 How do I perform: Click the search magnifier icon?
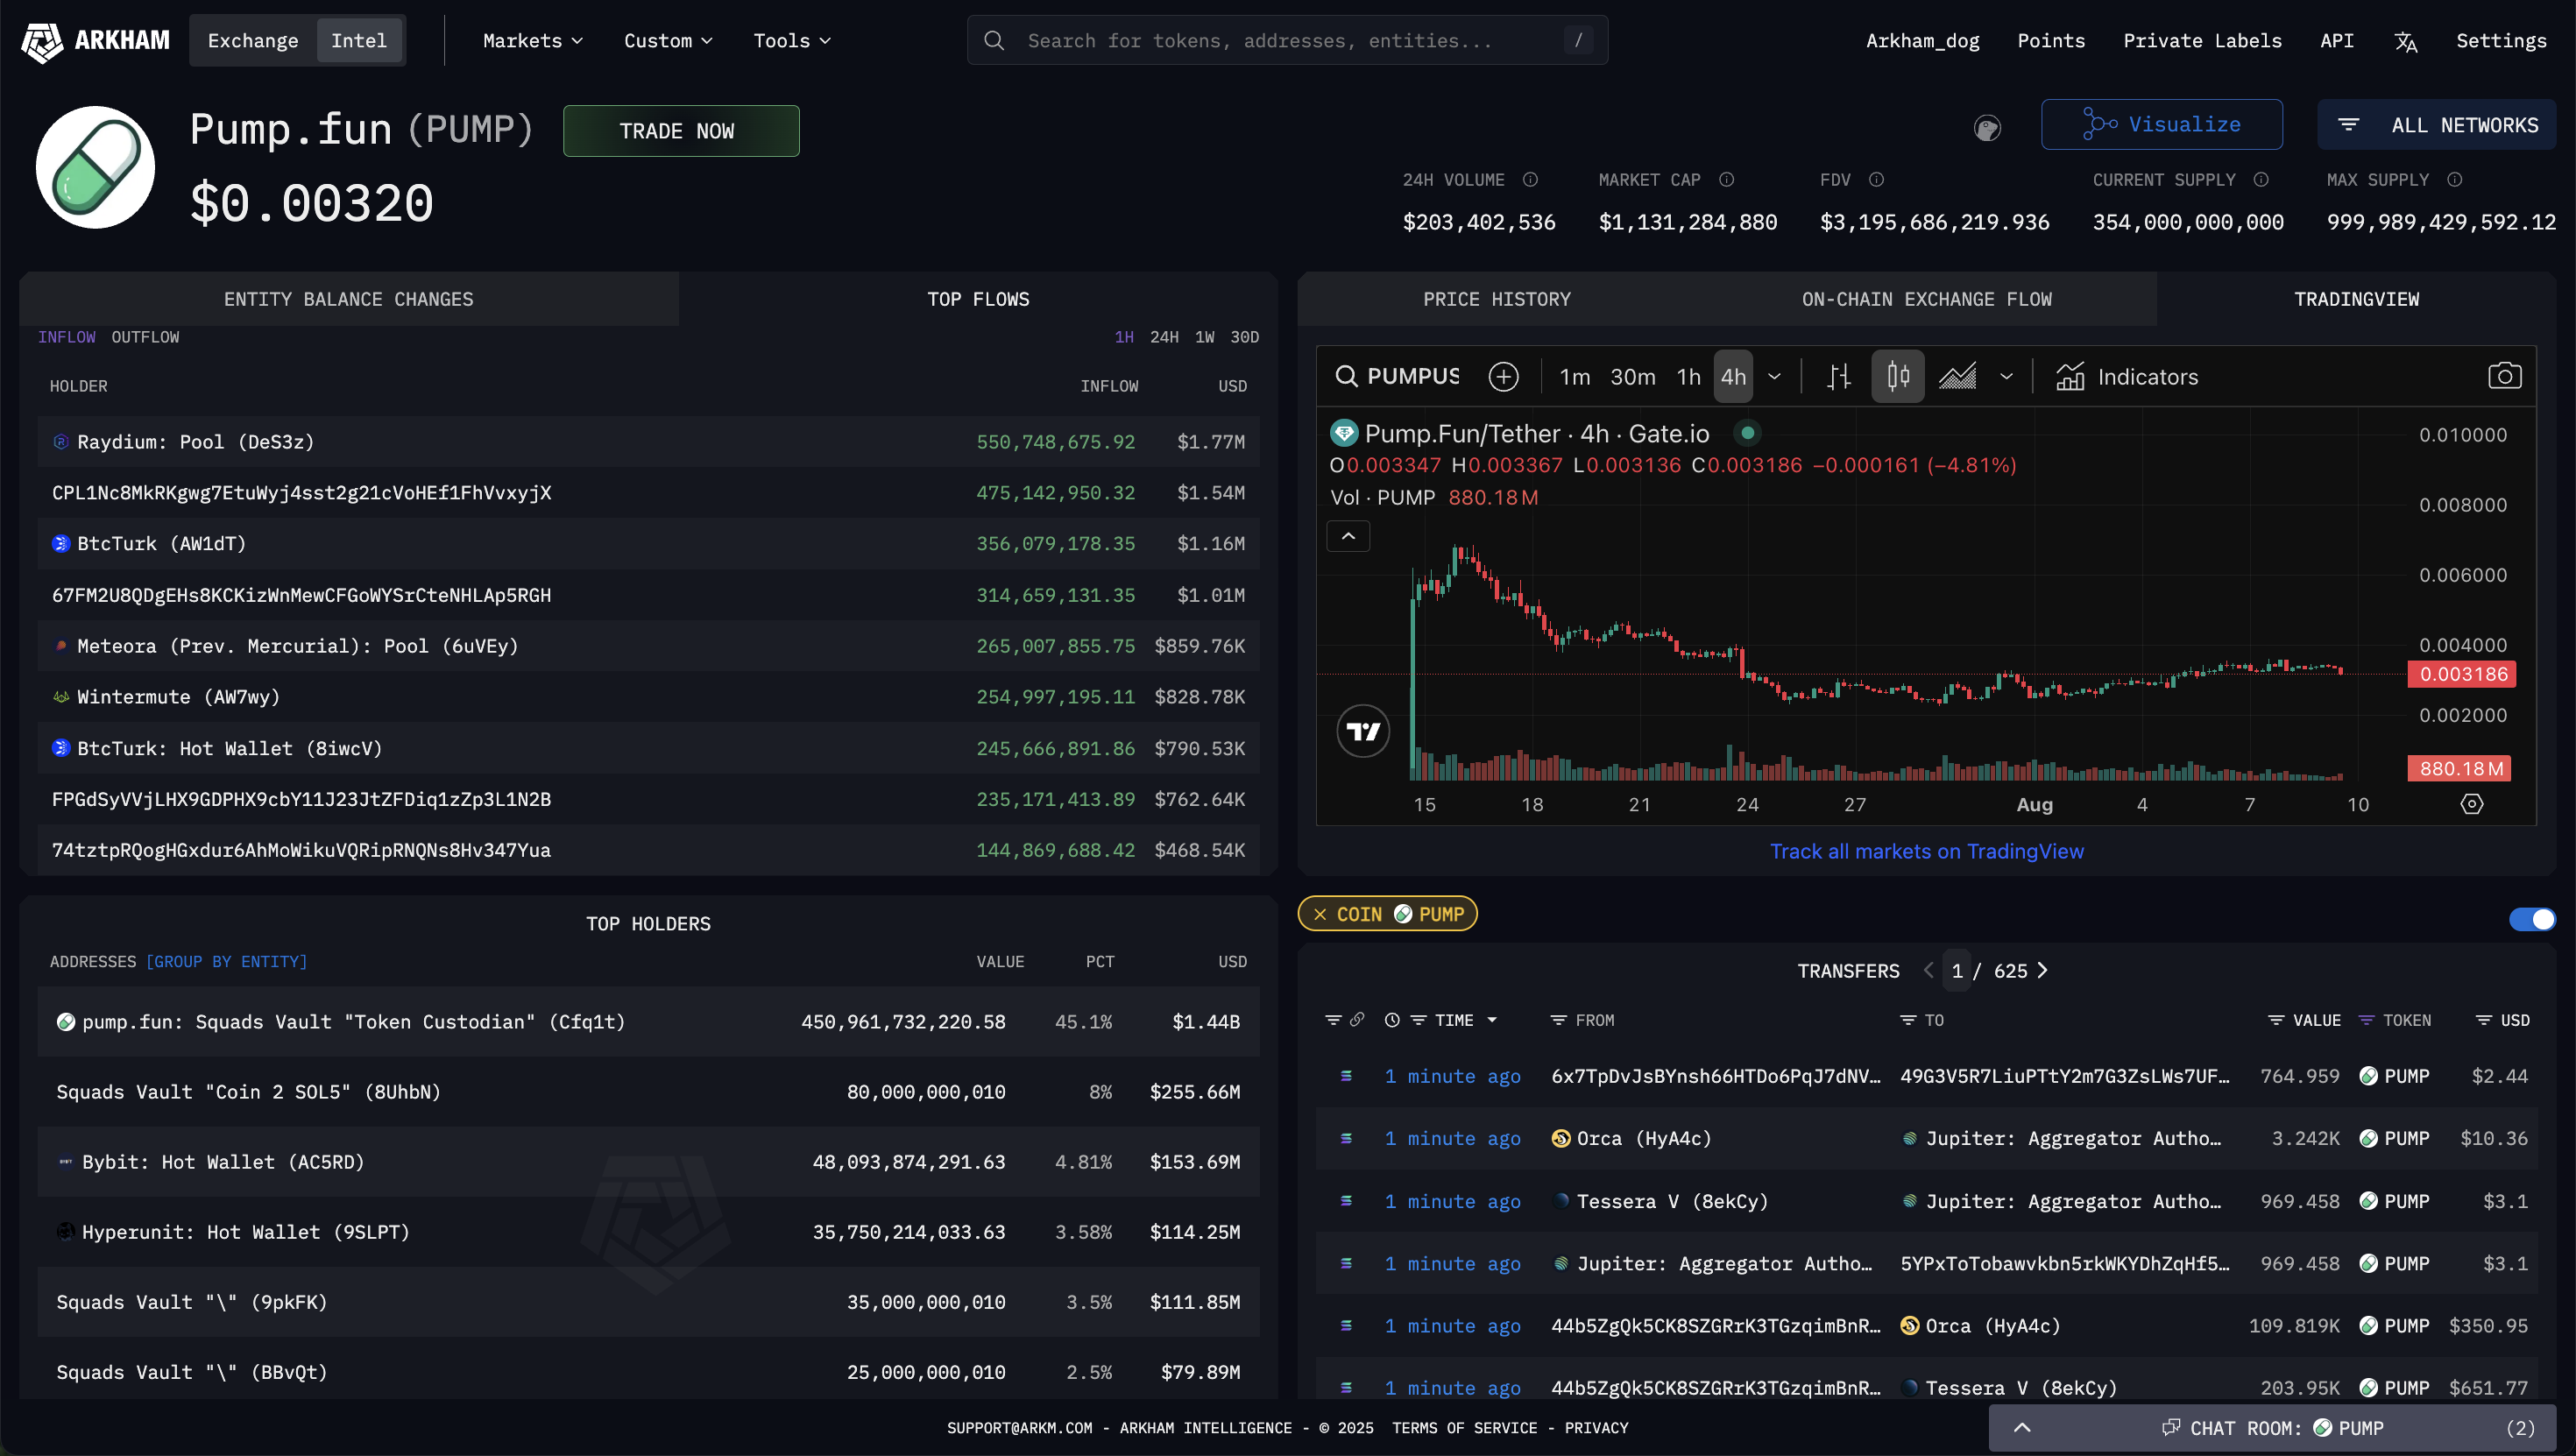[994, 41]
